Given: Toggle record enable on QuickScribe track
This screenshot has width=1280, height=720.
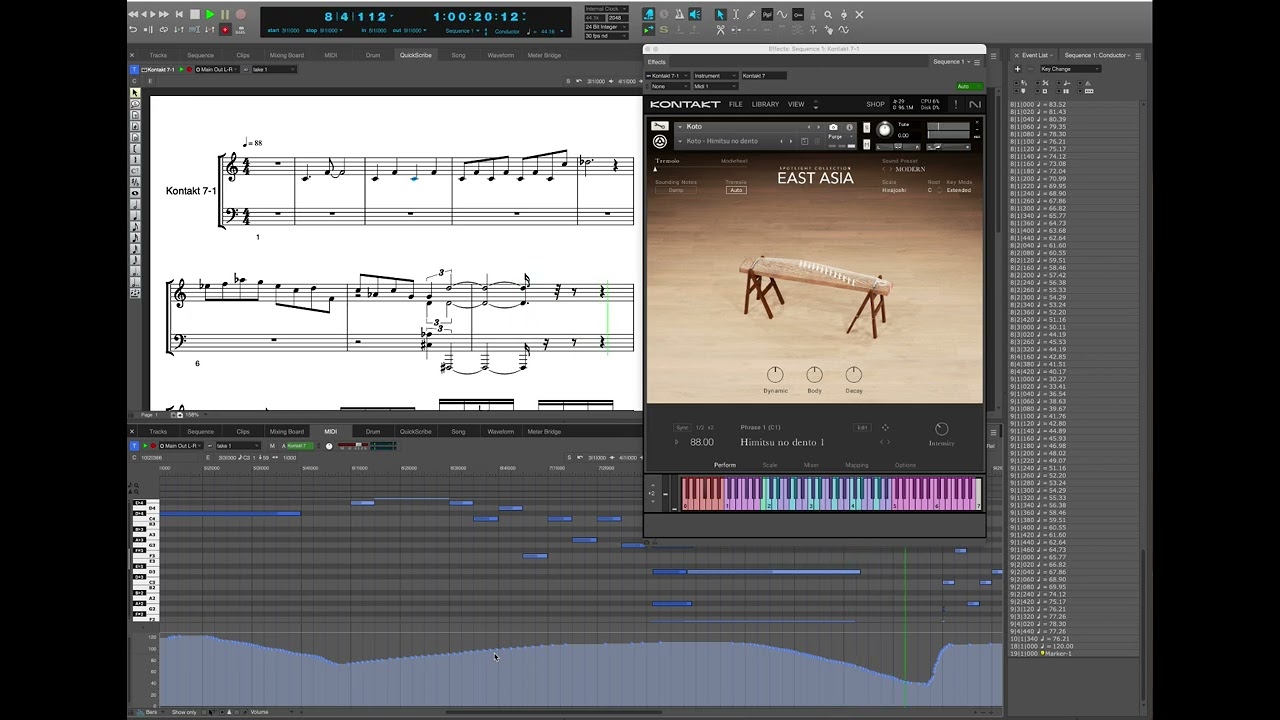Looking at the screenshot, I should click(190, 69).
